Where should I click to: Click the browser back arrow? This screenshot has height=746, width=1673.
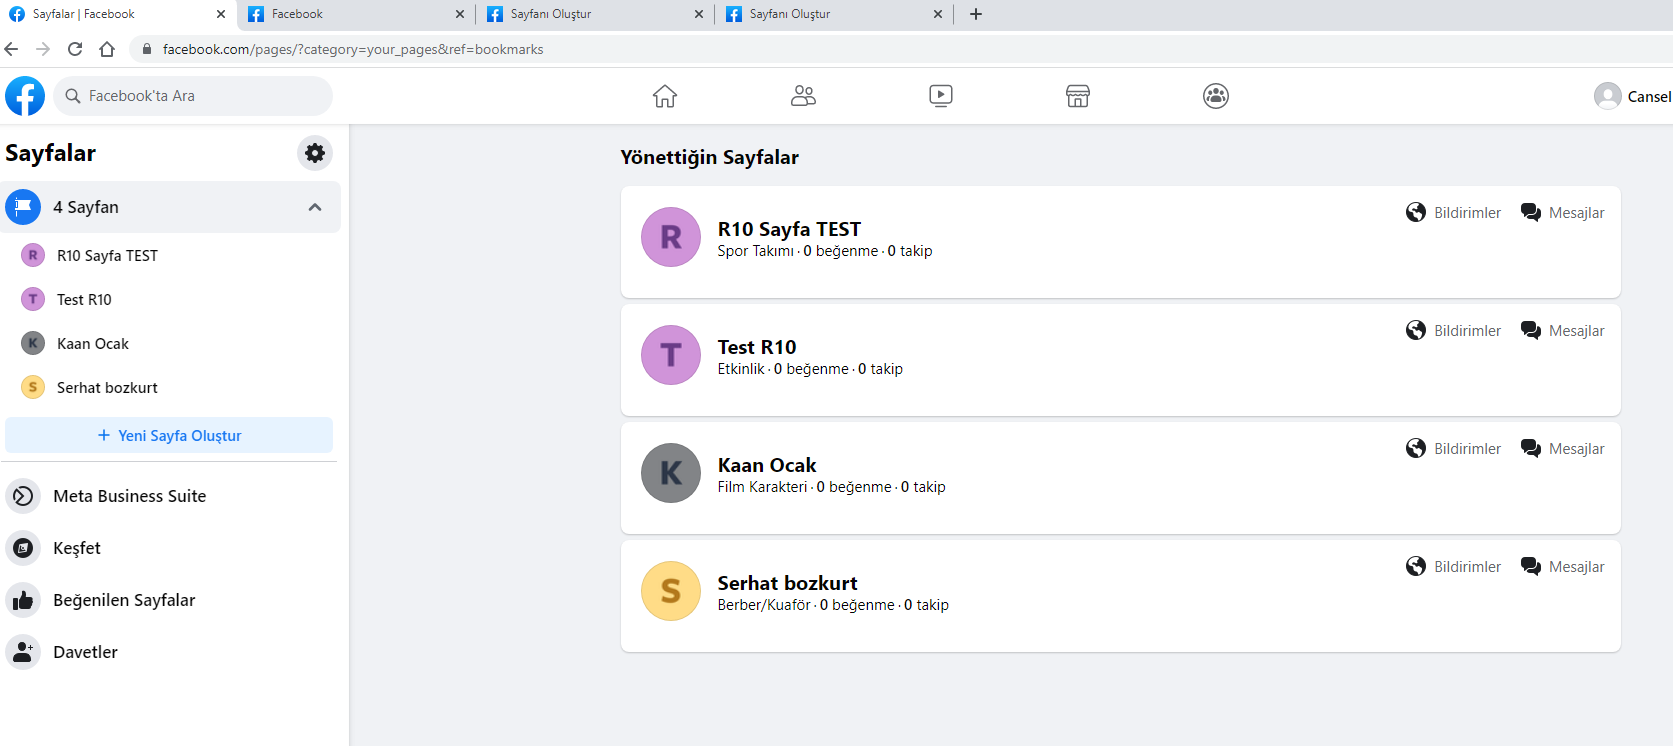(12, 49)
